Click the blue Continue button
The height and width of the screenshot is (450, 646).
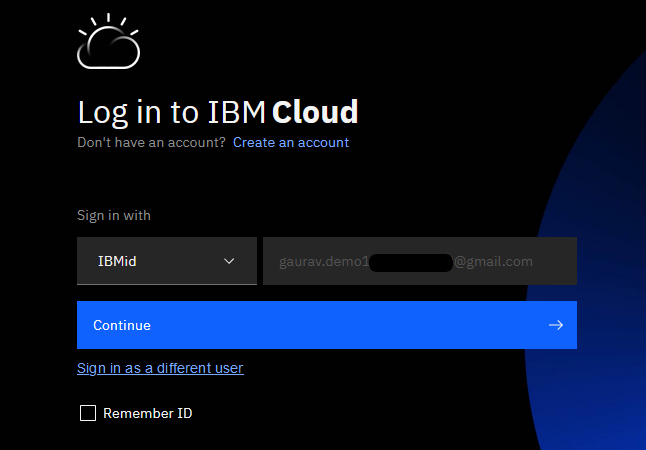click(327, 325)
